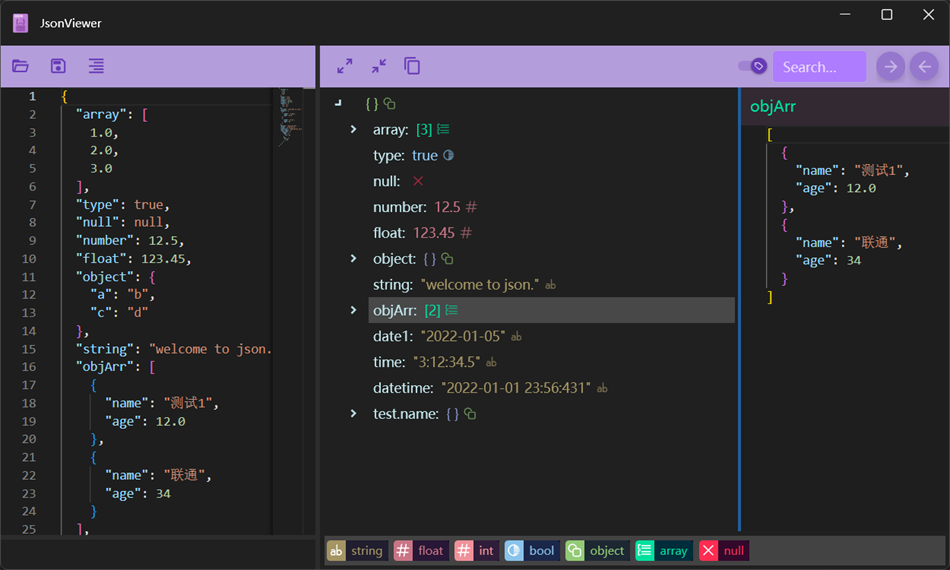Select the date1 tree row

pos(551,336)
